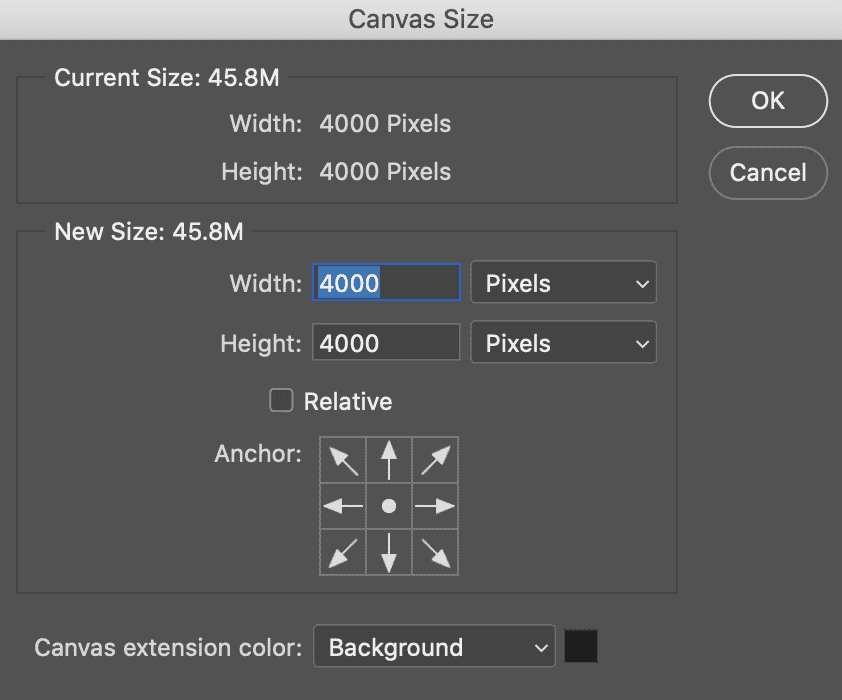Confirm with the OK button
Image resolution: width=842 pixels, height=700 pixels.
click(x=768, y=101)
